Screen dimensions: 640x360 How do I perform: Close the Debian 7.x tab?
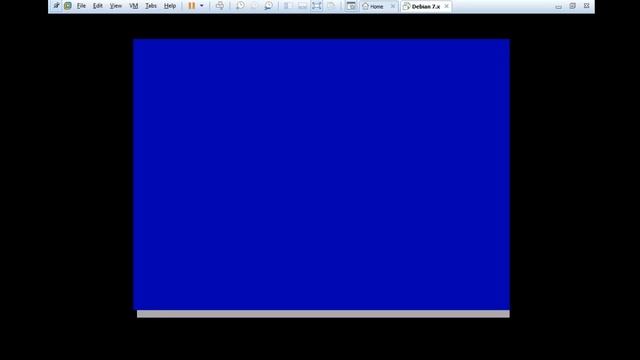[x=447, y=6]
